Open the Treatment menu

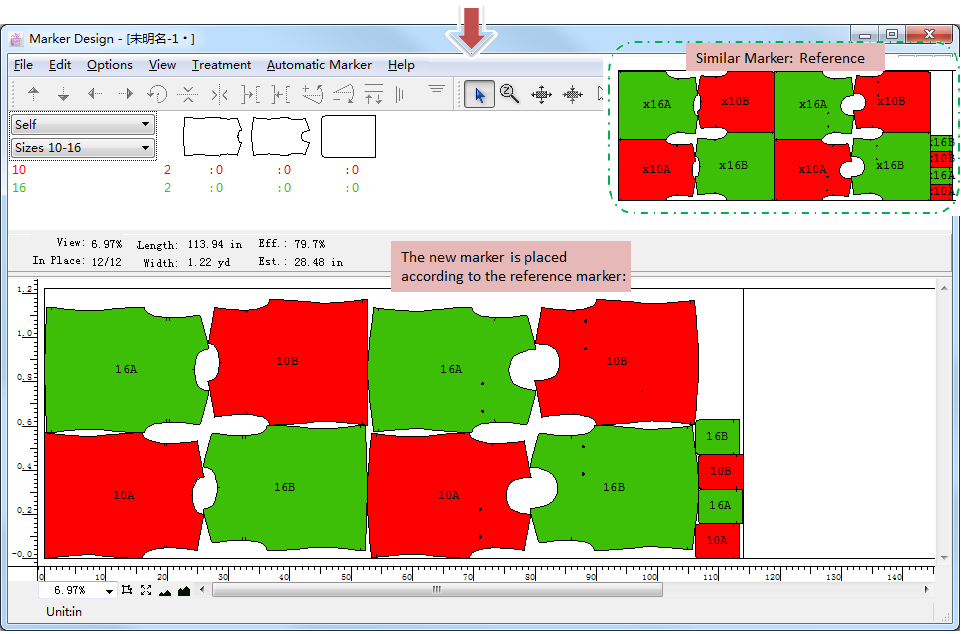pyautogui.click(x=221, y=65)
